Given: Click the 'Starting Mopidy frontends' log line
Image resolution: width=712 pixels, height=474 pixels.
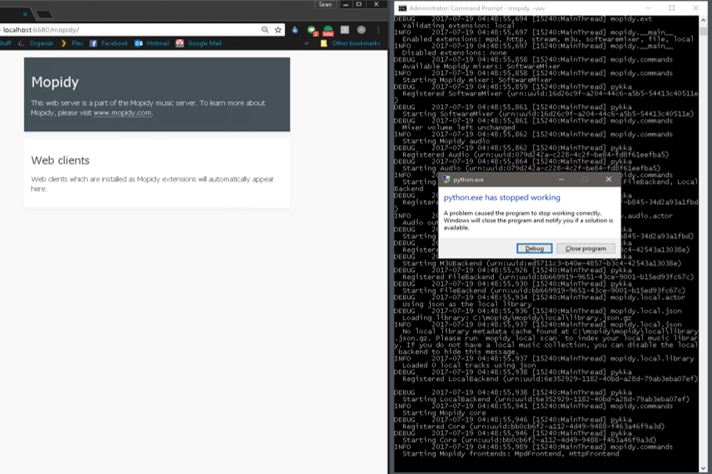Looking at the screenshot, I should [510, 454].
